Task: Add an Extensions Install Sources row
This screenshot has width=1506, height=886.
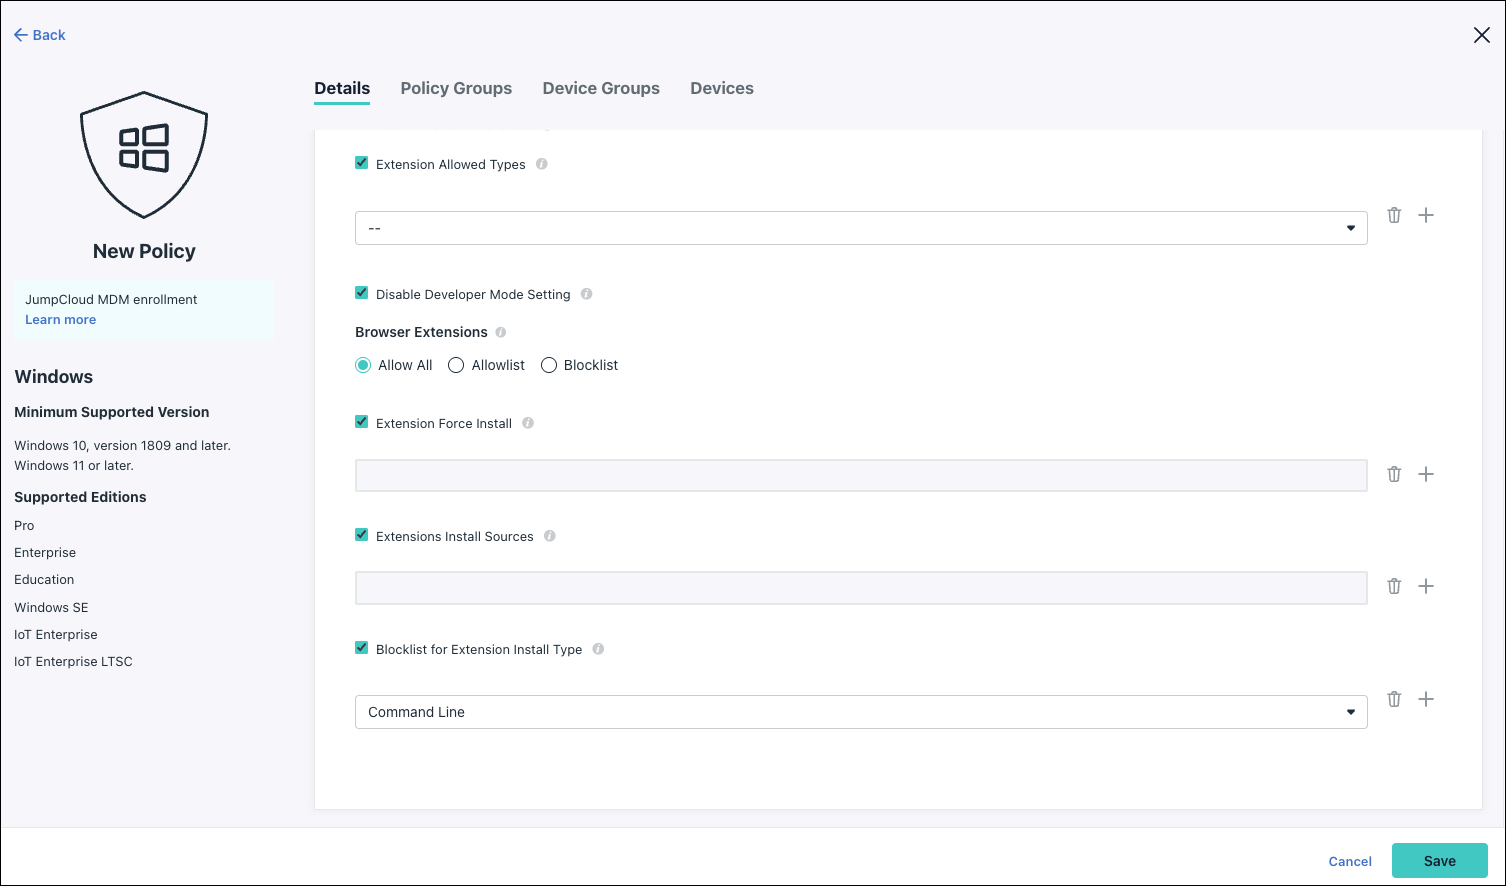Action: click(x=1426, y=586)
